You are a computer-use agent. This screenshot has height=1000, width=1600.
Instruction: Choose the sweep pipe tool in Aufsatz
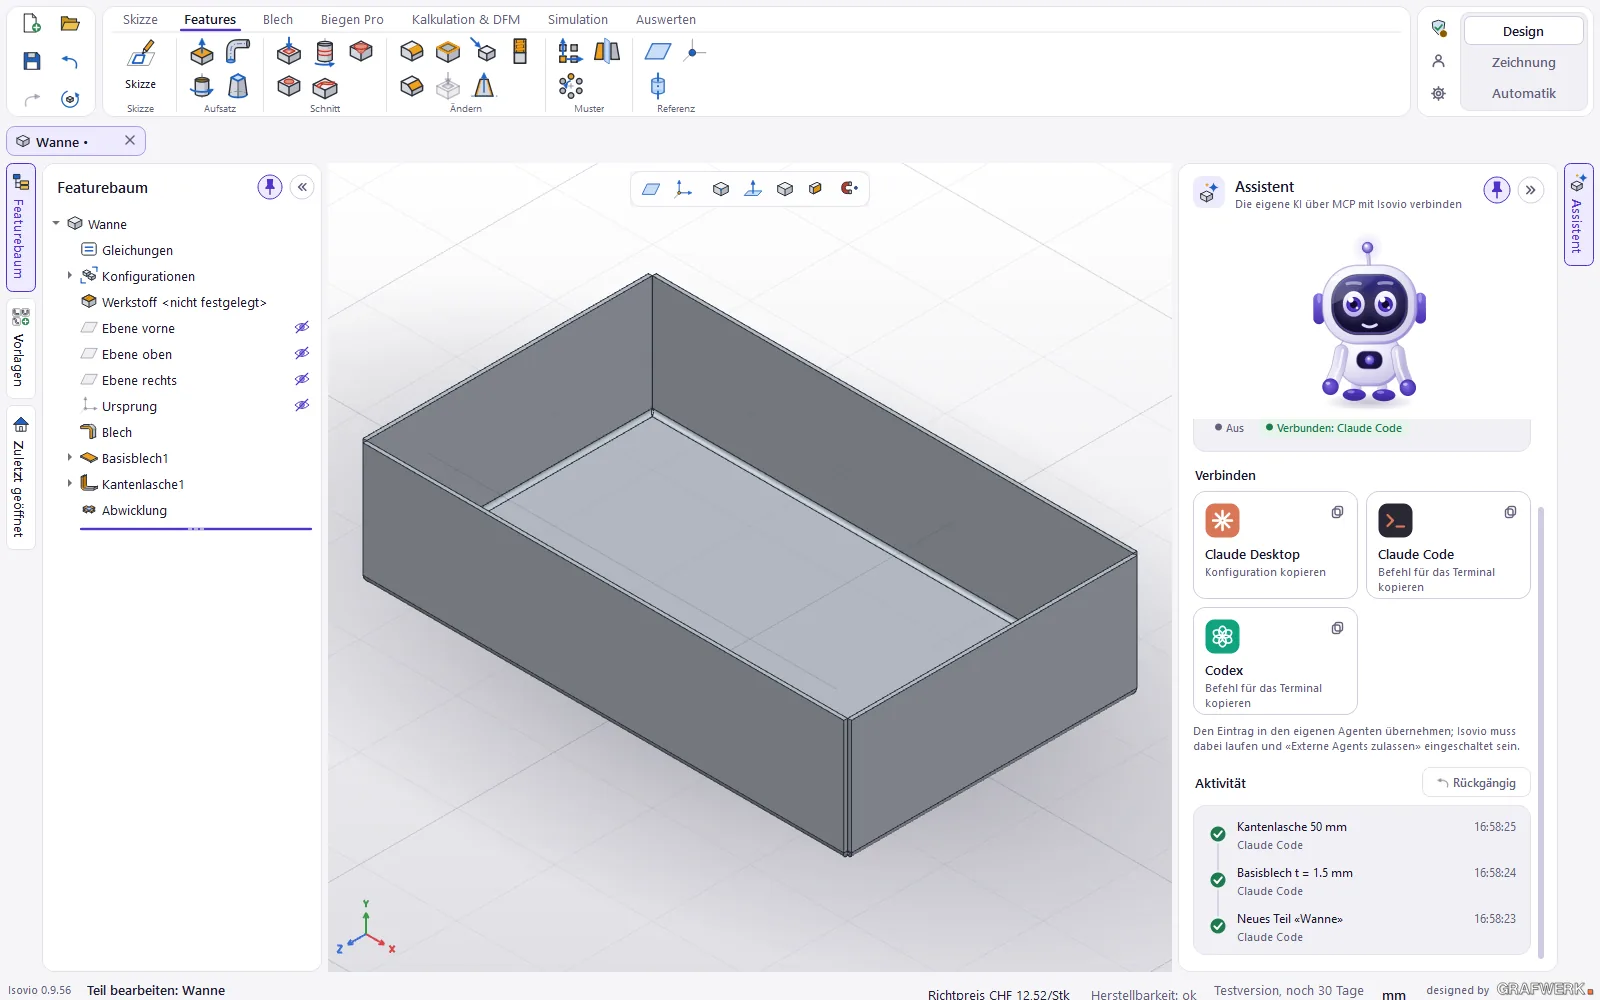pyautogui.click(x=238, y=52)
